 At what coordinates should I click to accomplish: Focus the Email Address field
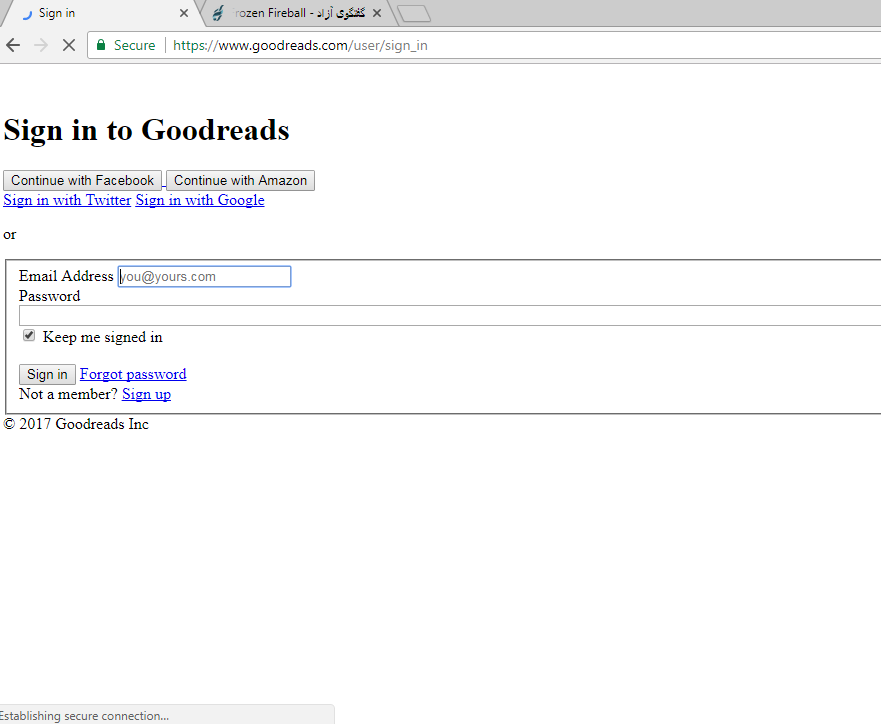click(205, 276)
